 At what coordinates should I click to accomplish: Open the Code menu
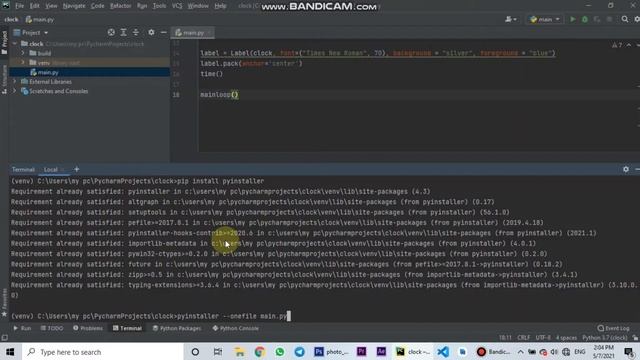[98, 6]
